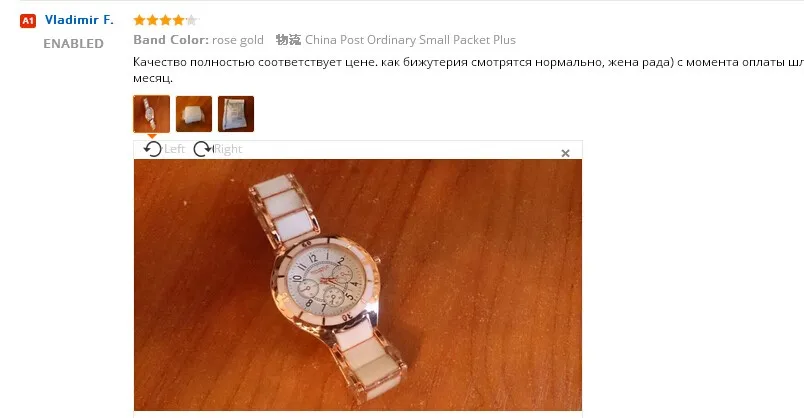Close the enlarged photo viewer
Screen dimensions: 804x418
[565, 153]
